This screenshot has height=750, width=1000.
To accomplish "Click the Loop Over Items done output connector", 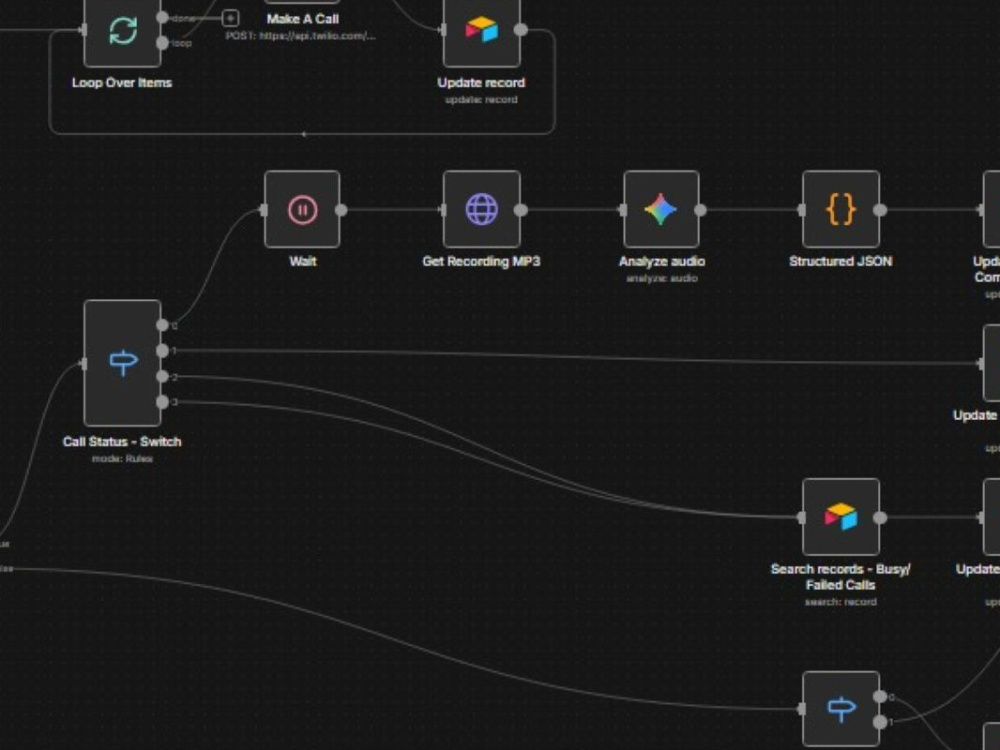I will click(163, 17).
